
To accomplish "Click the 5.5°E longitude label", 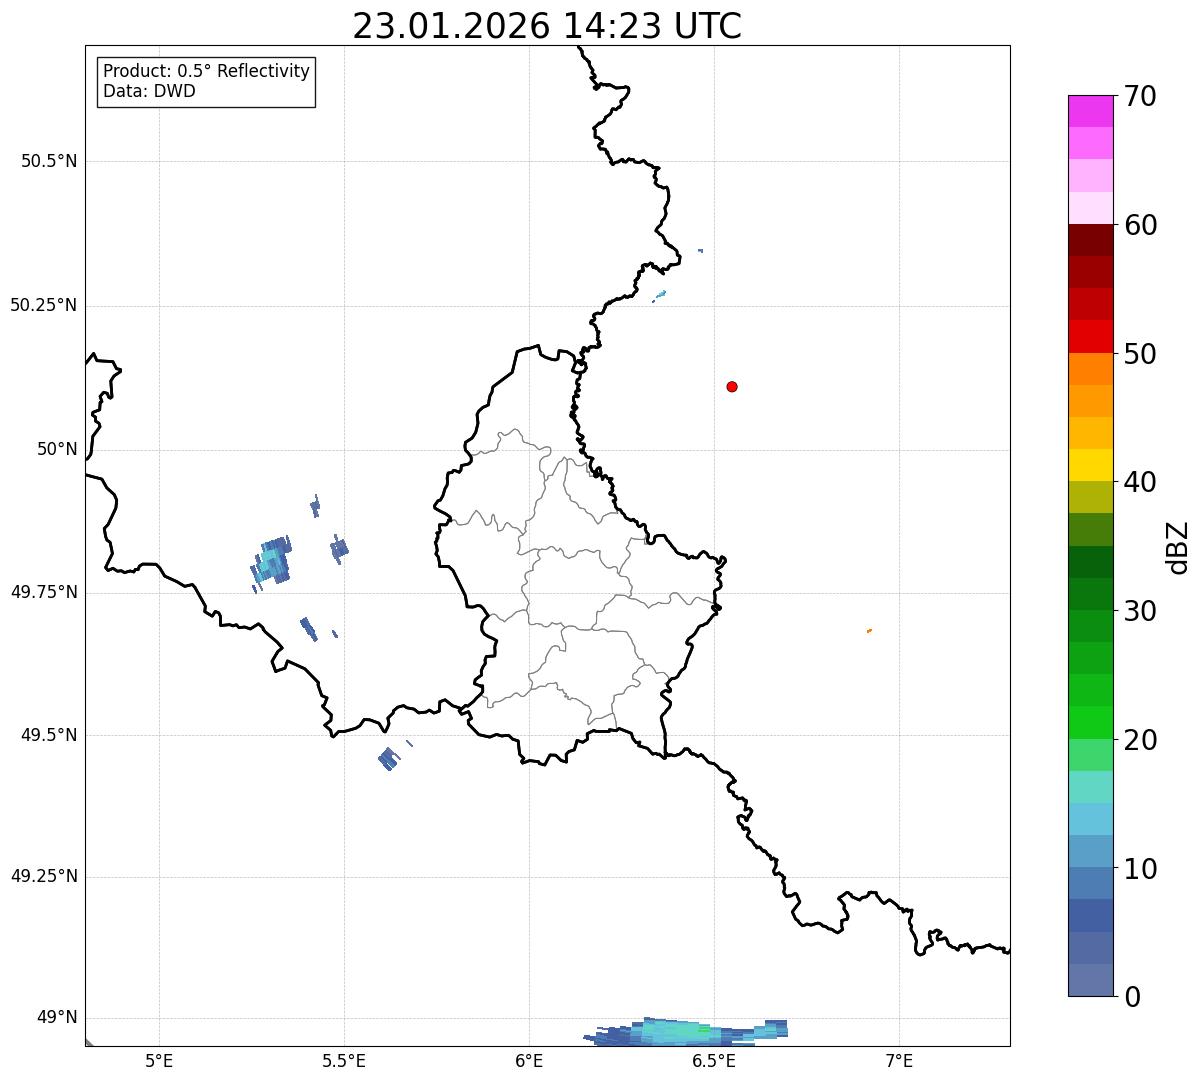I will click(x=344, y=1060).
